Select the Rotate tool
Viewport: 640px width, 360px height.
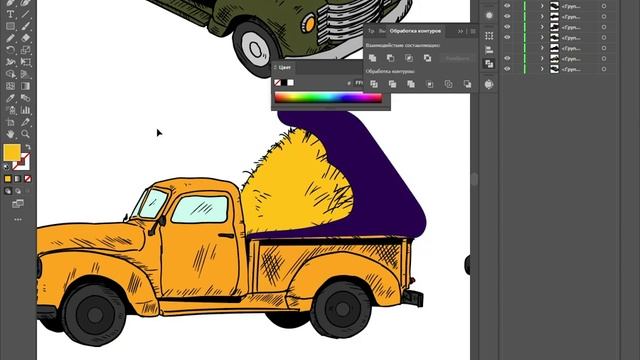11,50
